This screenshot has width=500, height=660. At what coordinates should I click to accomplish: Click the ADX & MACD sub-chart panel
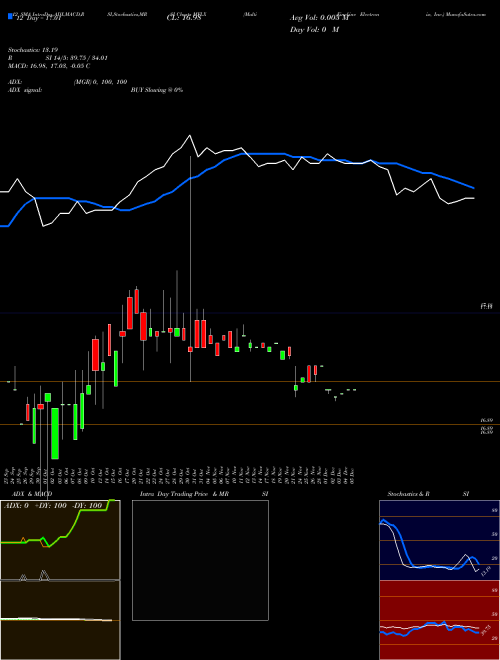[x=60, y=580]
